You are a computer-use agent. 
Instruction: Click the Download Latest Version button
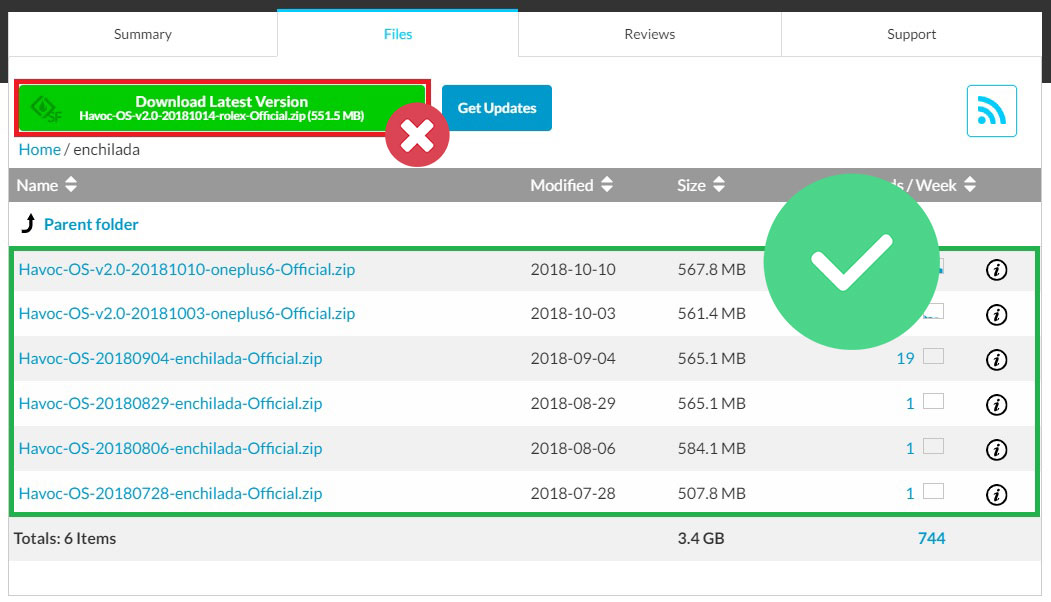click(x=221, y=108)
